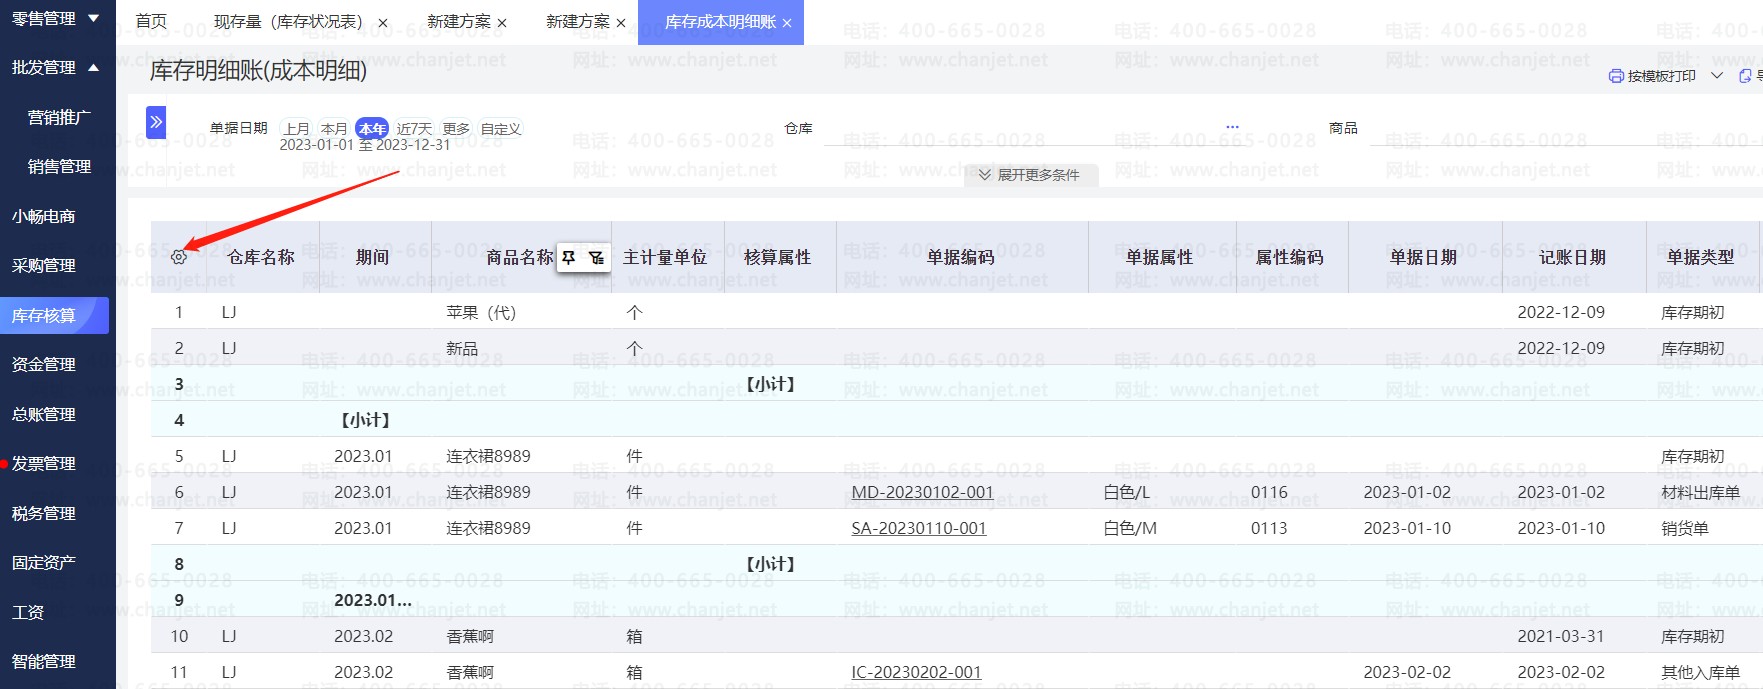Viewport: 1763px width, 689px height.
Task: Pin the 商品名称 column
Action: point(569,257)
